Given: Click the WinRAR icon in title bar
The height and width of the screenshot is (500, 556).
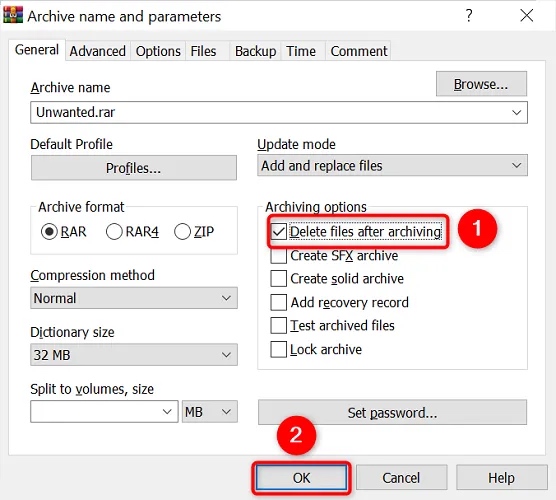Looking at the screenshot, I should click(x=12, y=15).
